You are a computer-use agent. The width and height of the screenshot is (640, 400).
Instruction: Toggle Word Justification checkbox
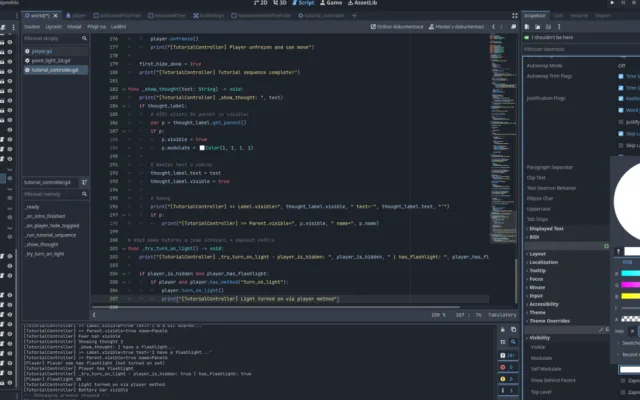pos(621,110)
